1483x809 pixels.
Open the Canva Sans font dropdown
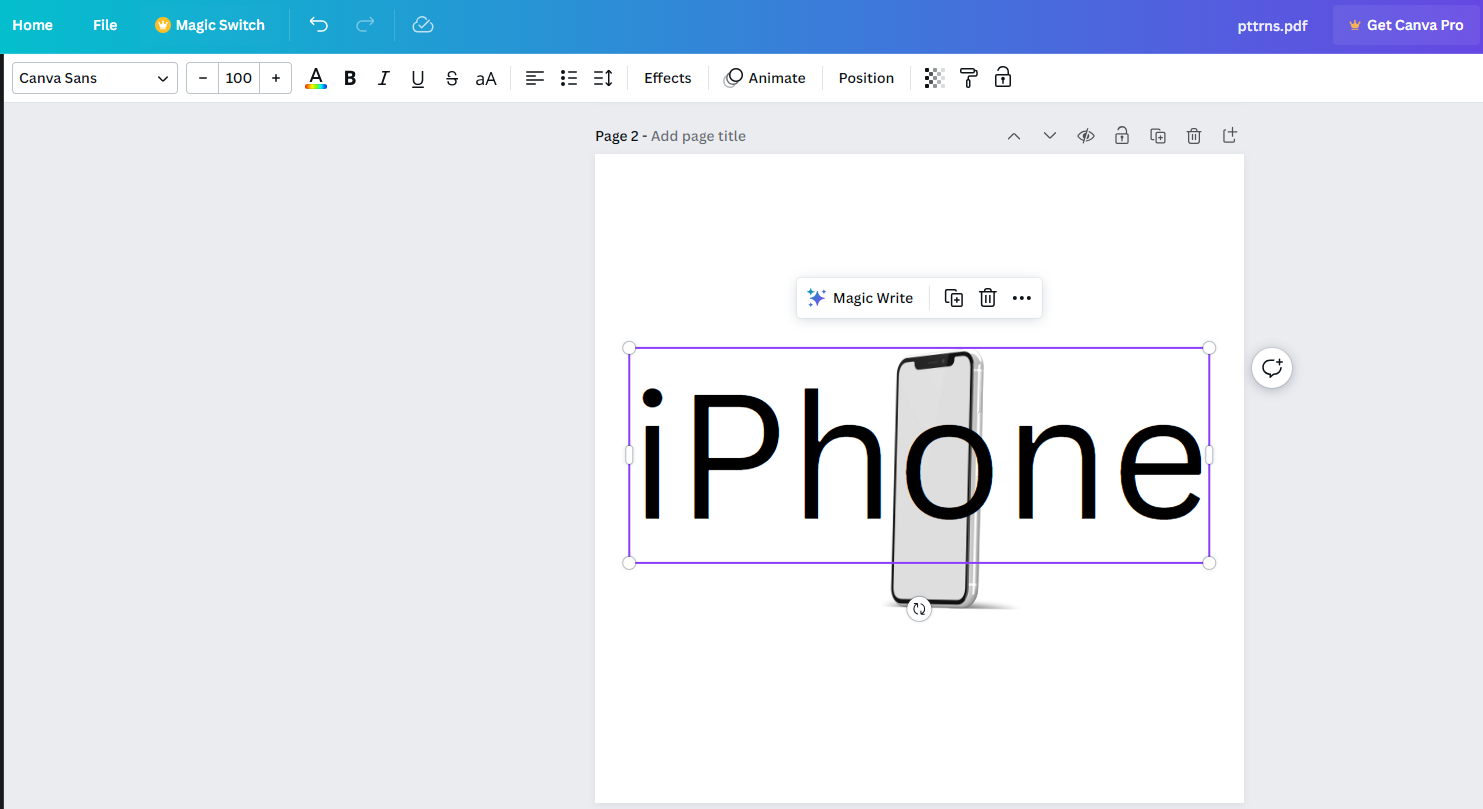(95, 78)
